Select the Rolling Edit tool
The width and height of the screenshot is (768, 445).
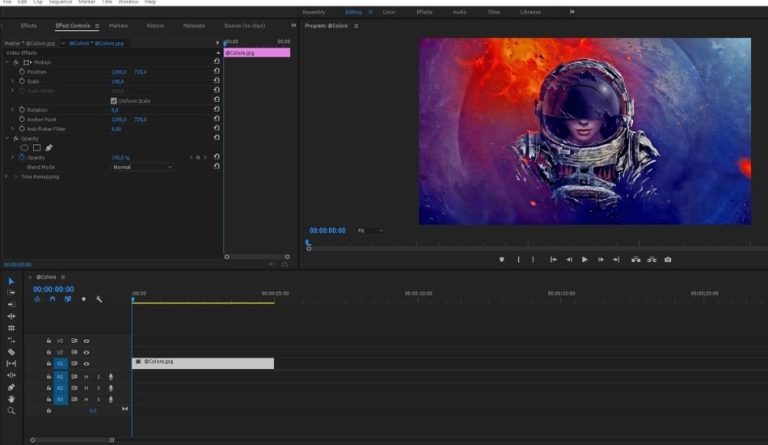pos(11,316)
